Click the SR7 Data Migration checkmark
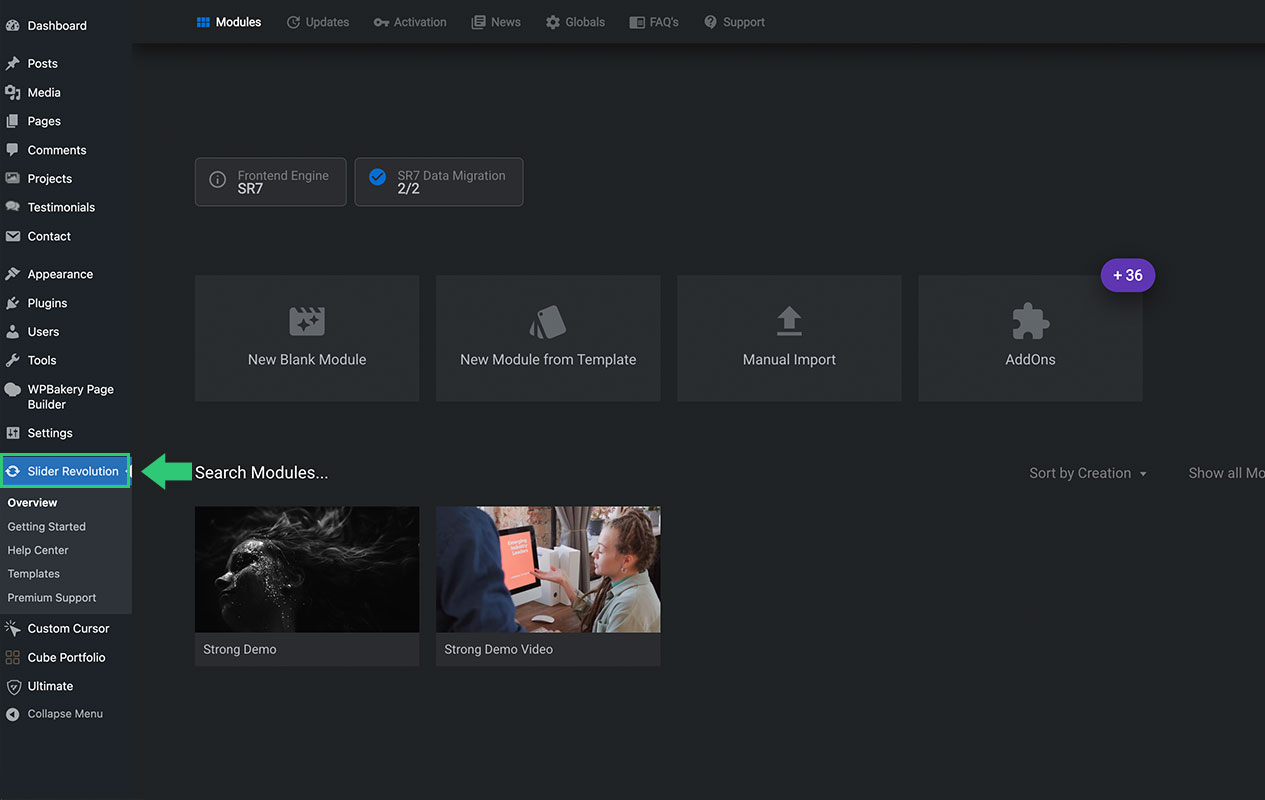The height and width of the screenshot is (800, 1265). coord(377,177)
